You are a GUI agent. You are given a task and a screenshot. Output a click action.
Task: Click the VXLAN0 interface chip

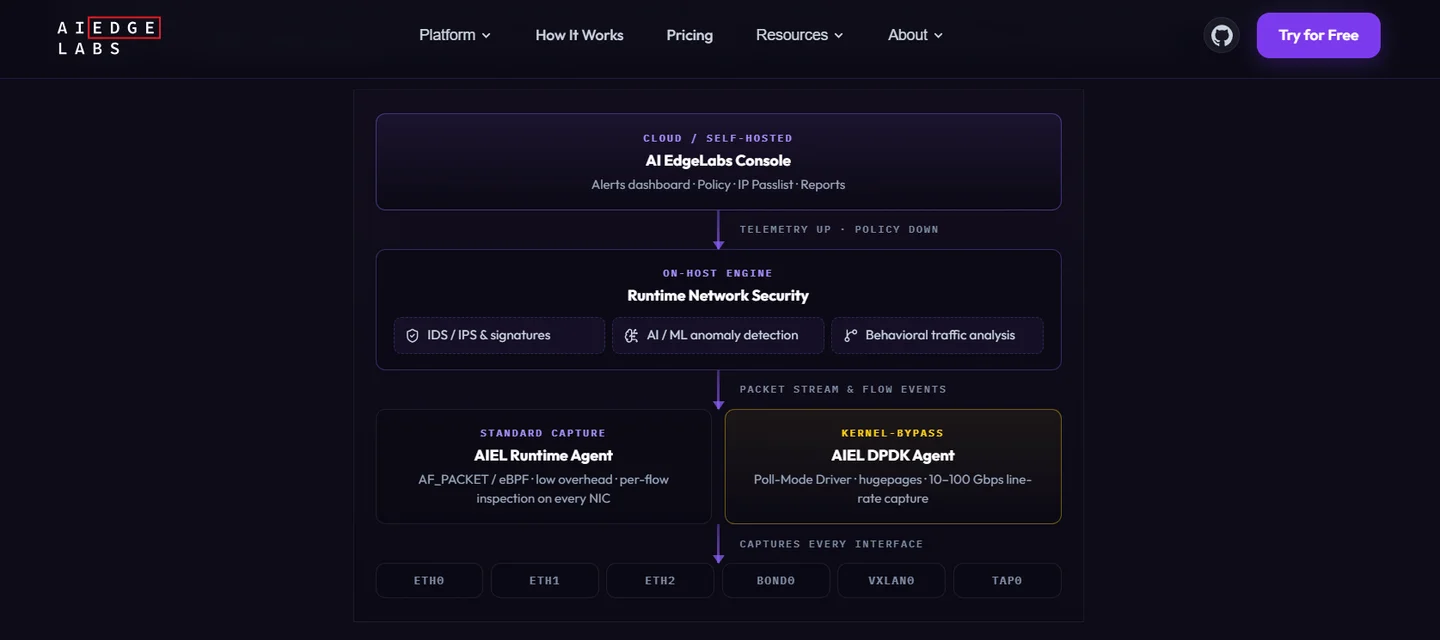(891, 581)
